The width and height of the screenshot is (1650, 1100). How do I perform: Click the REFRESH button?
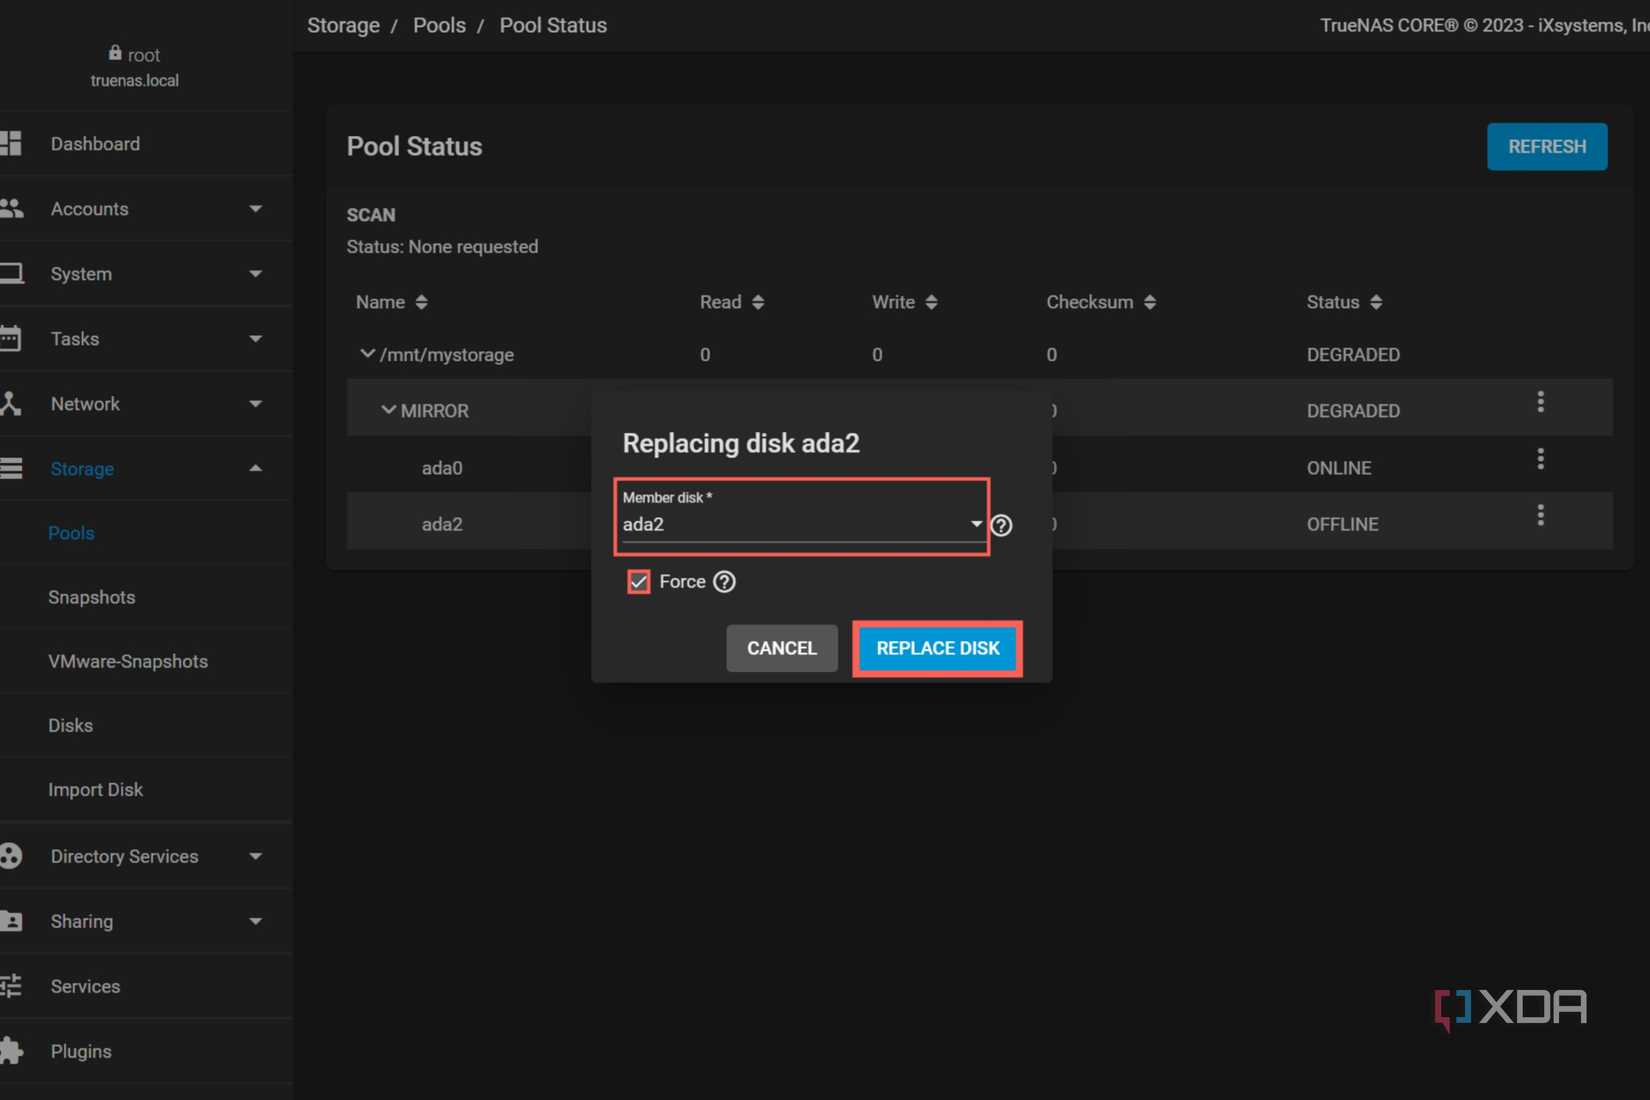pyautogui.click(x=1546, y=146)
